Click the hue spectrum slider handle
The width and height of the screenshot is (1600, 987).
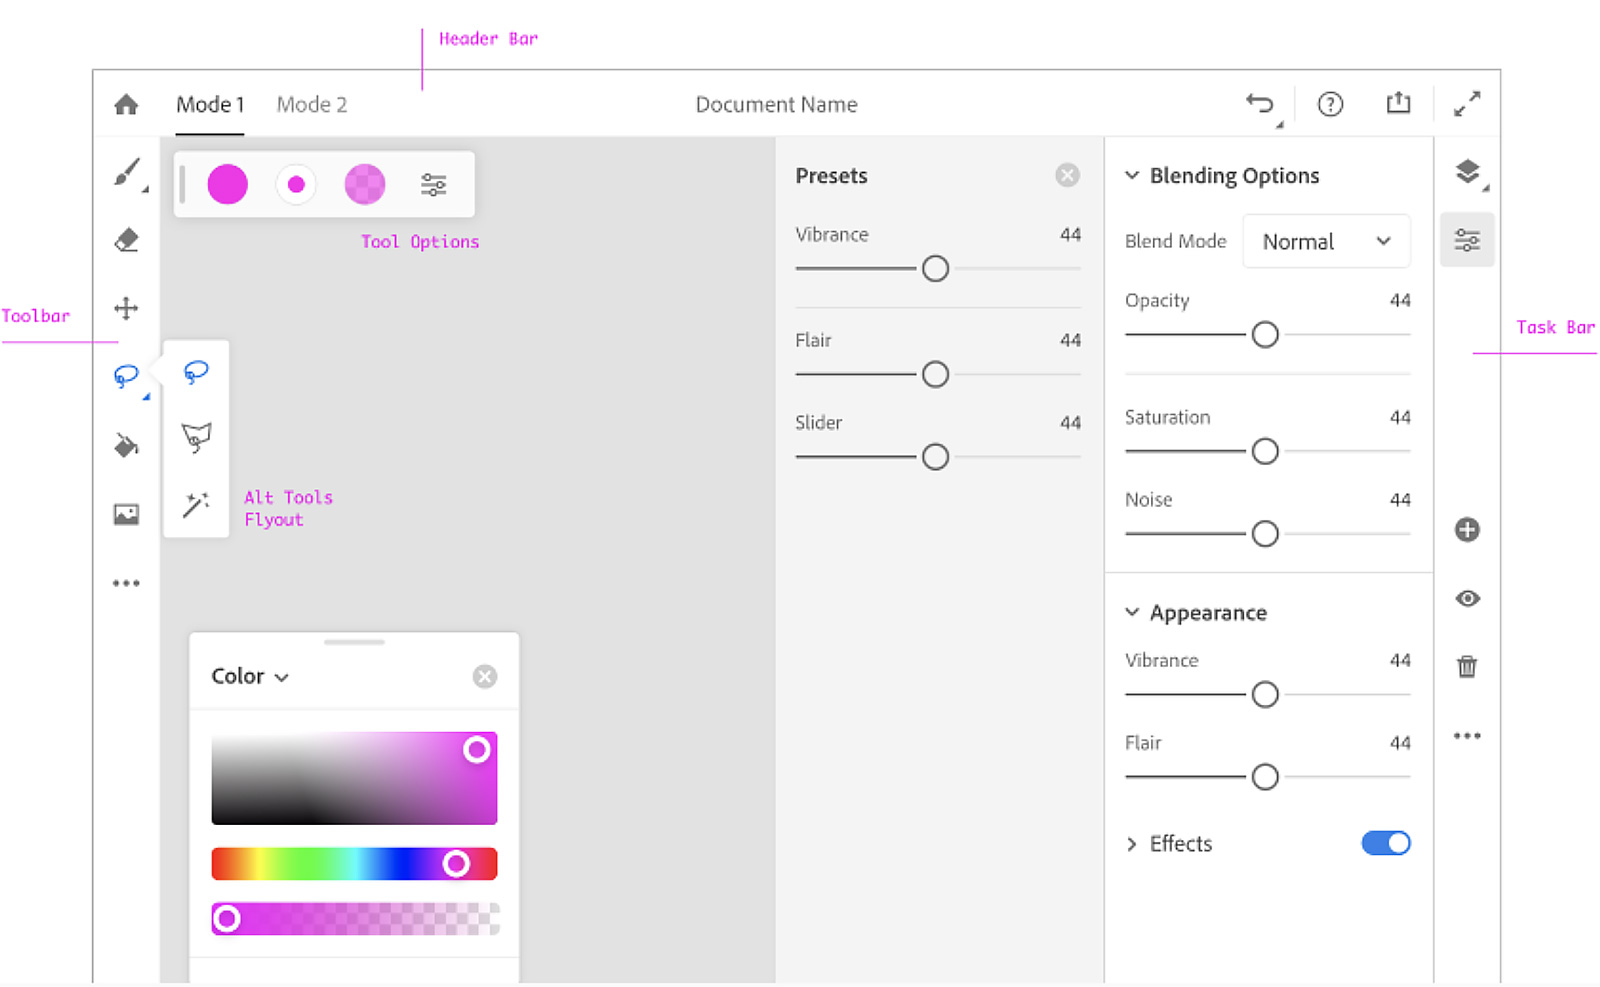pos(456,863)
